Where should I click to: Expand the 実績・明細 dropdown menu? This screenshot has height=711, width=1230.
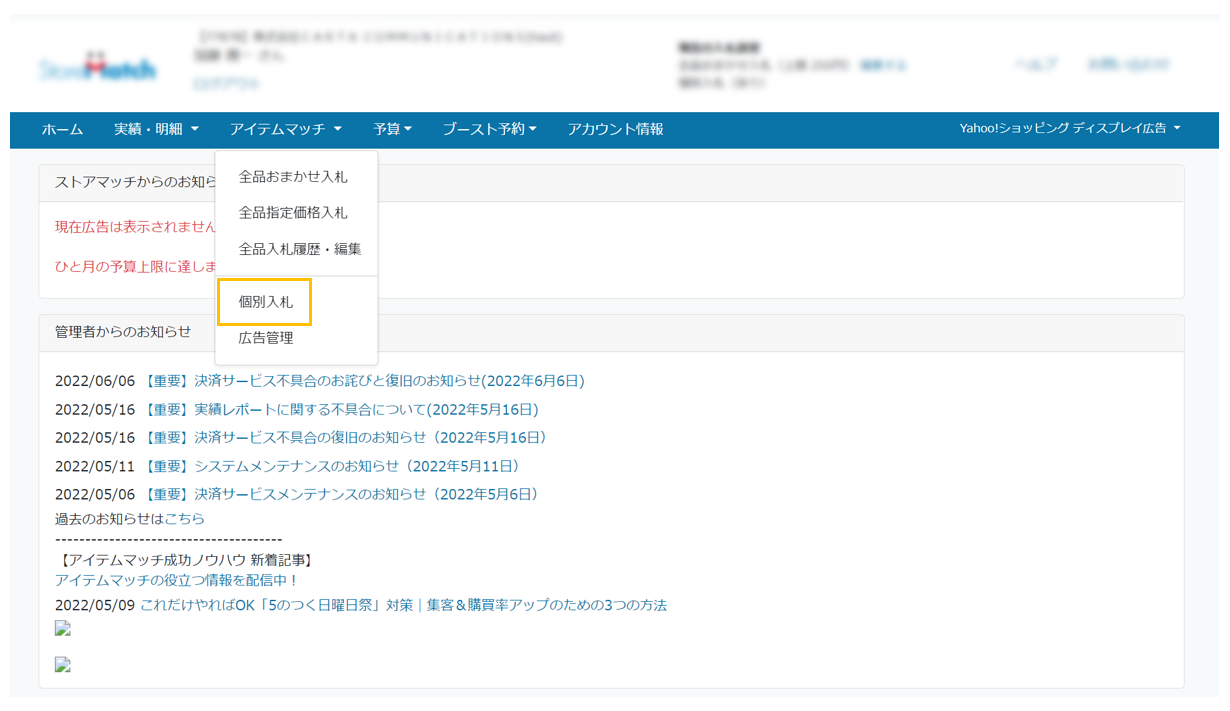tap(156, 129)
